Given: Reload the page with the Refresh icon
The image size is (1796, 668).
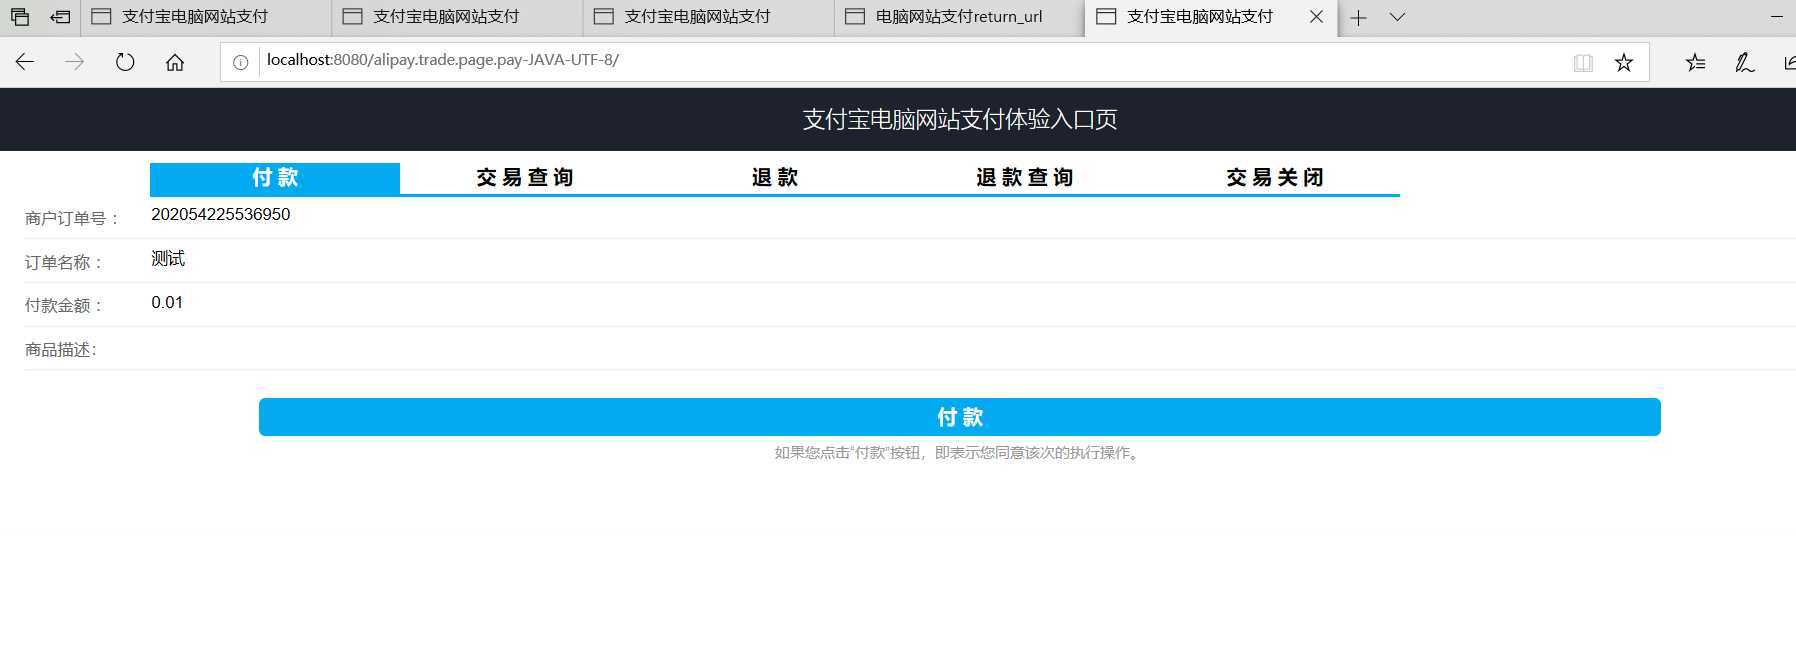Looking at the screenshot, I should coord(125,62).
